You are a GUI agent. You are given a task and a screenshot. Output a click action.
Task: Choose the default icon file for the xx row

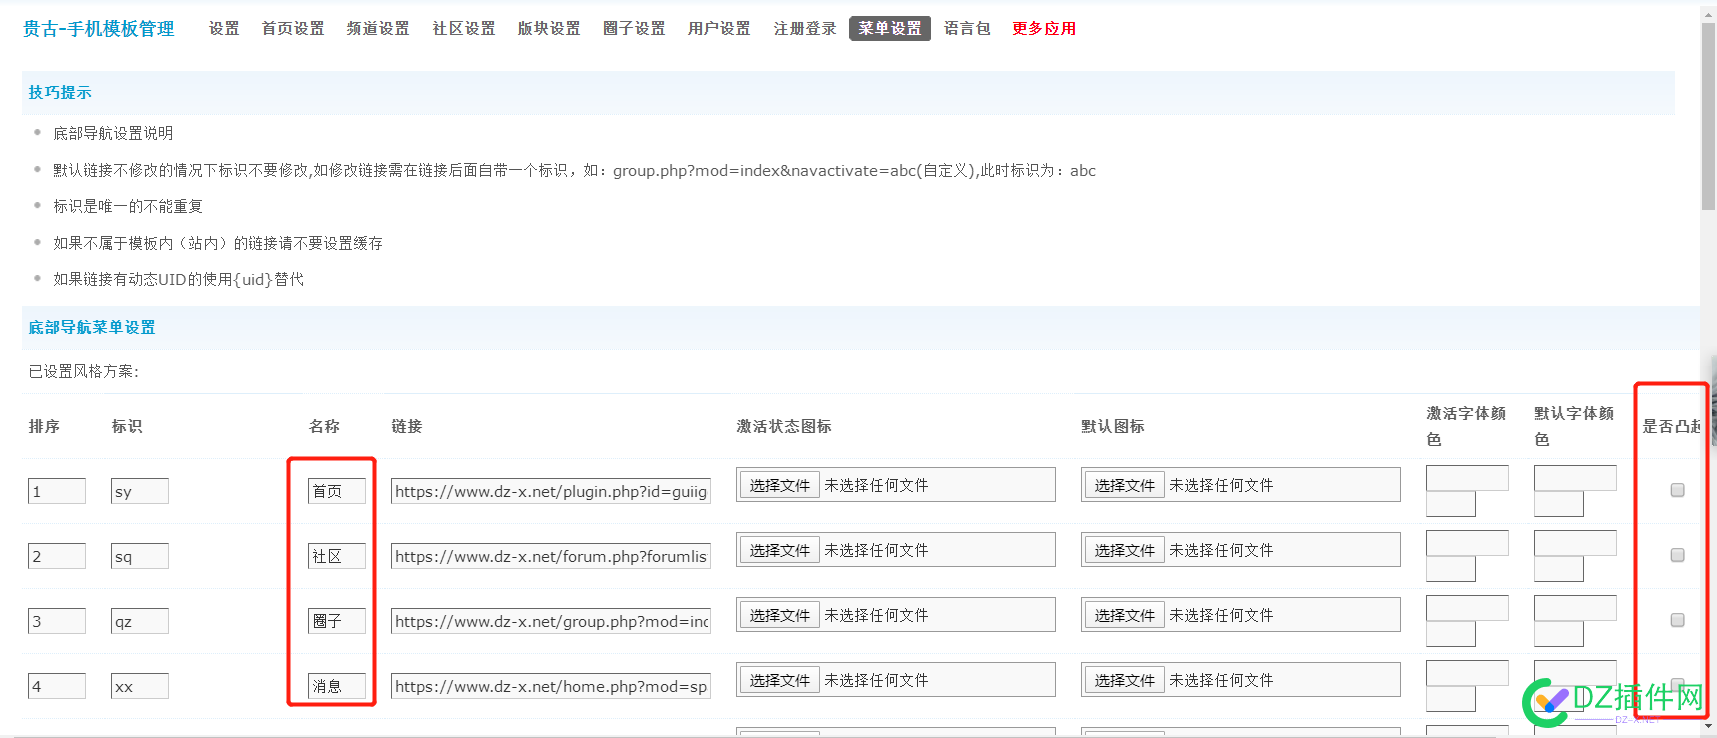[1125, 680]
